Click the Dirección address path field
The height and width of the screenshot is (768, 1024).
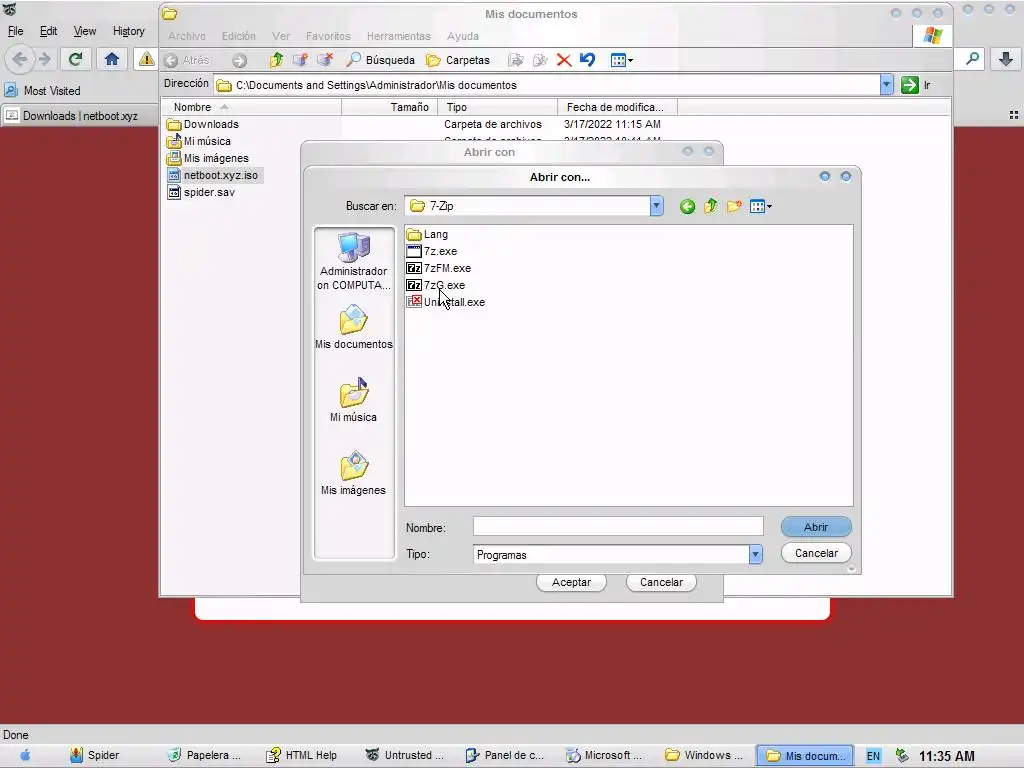[x=547, y=85]
